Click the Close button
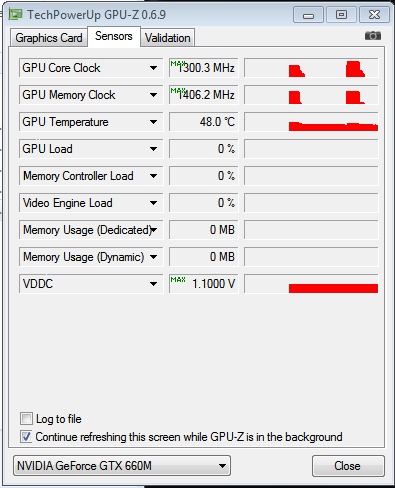 point(348,466)
